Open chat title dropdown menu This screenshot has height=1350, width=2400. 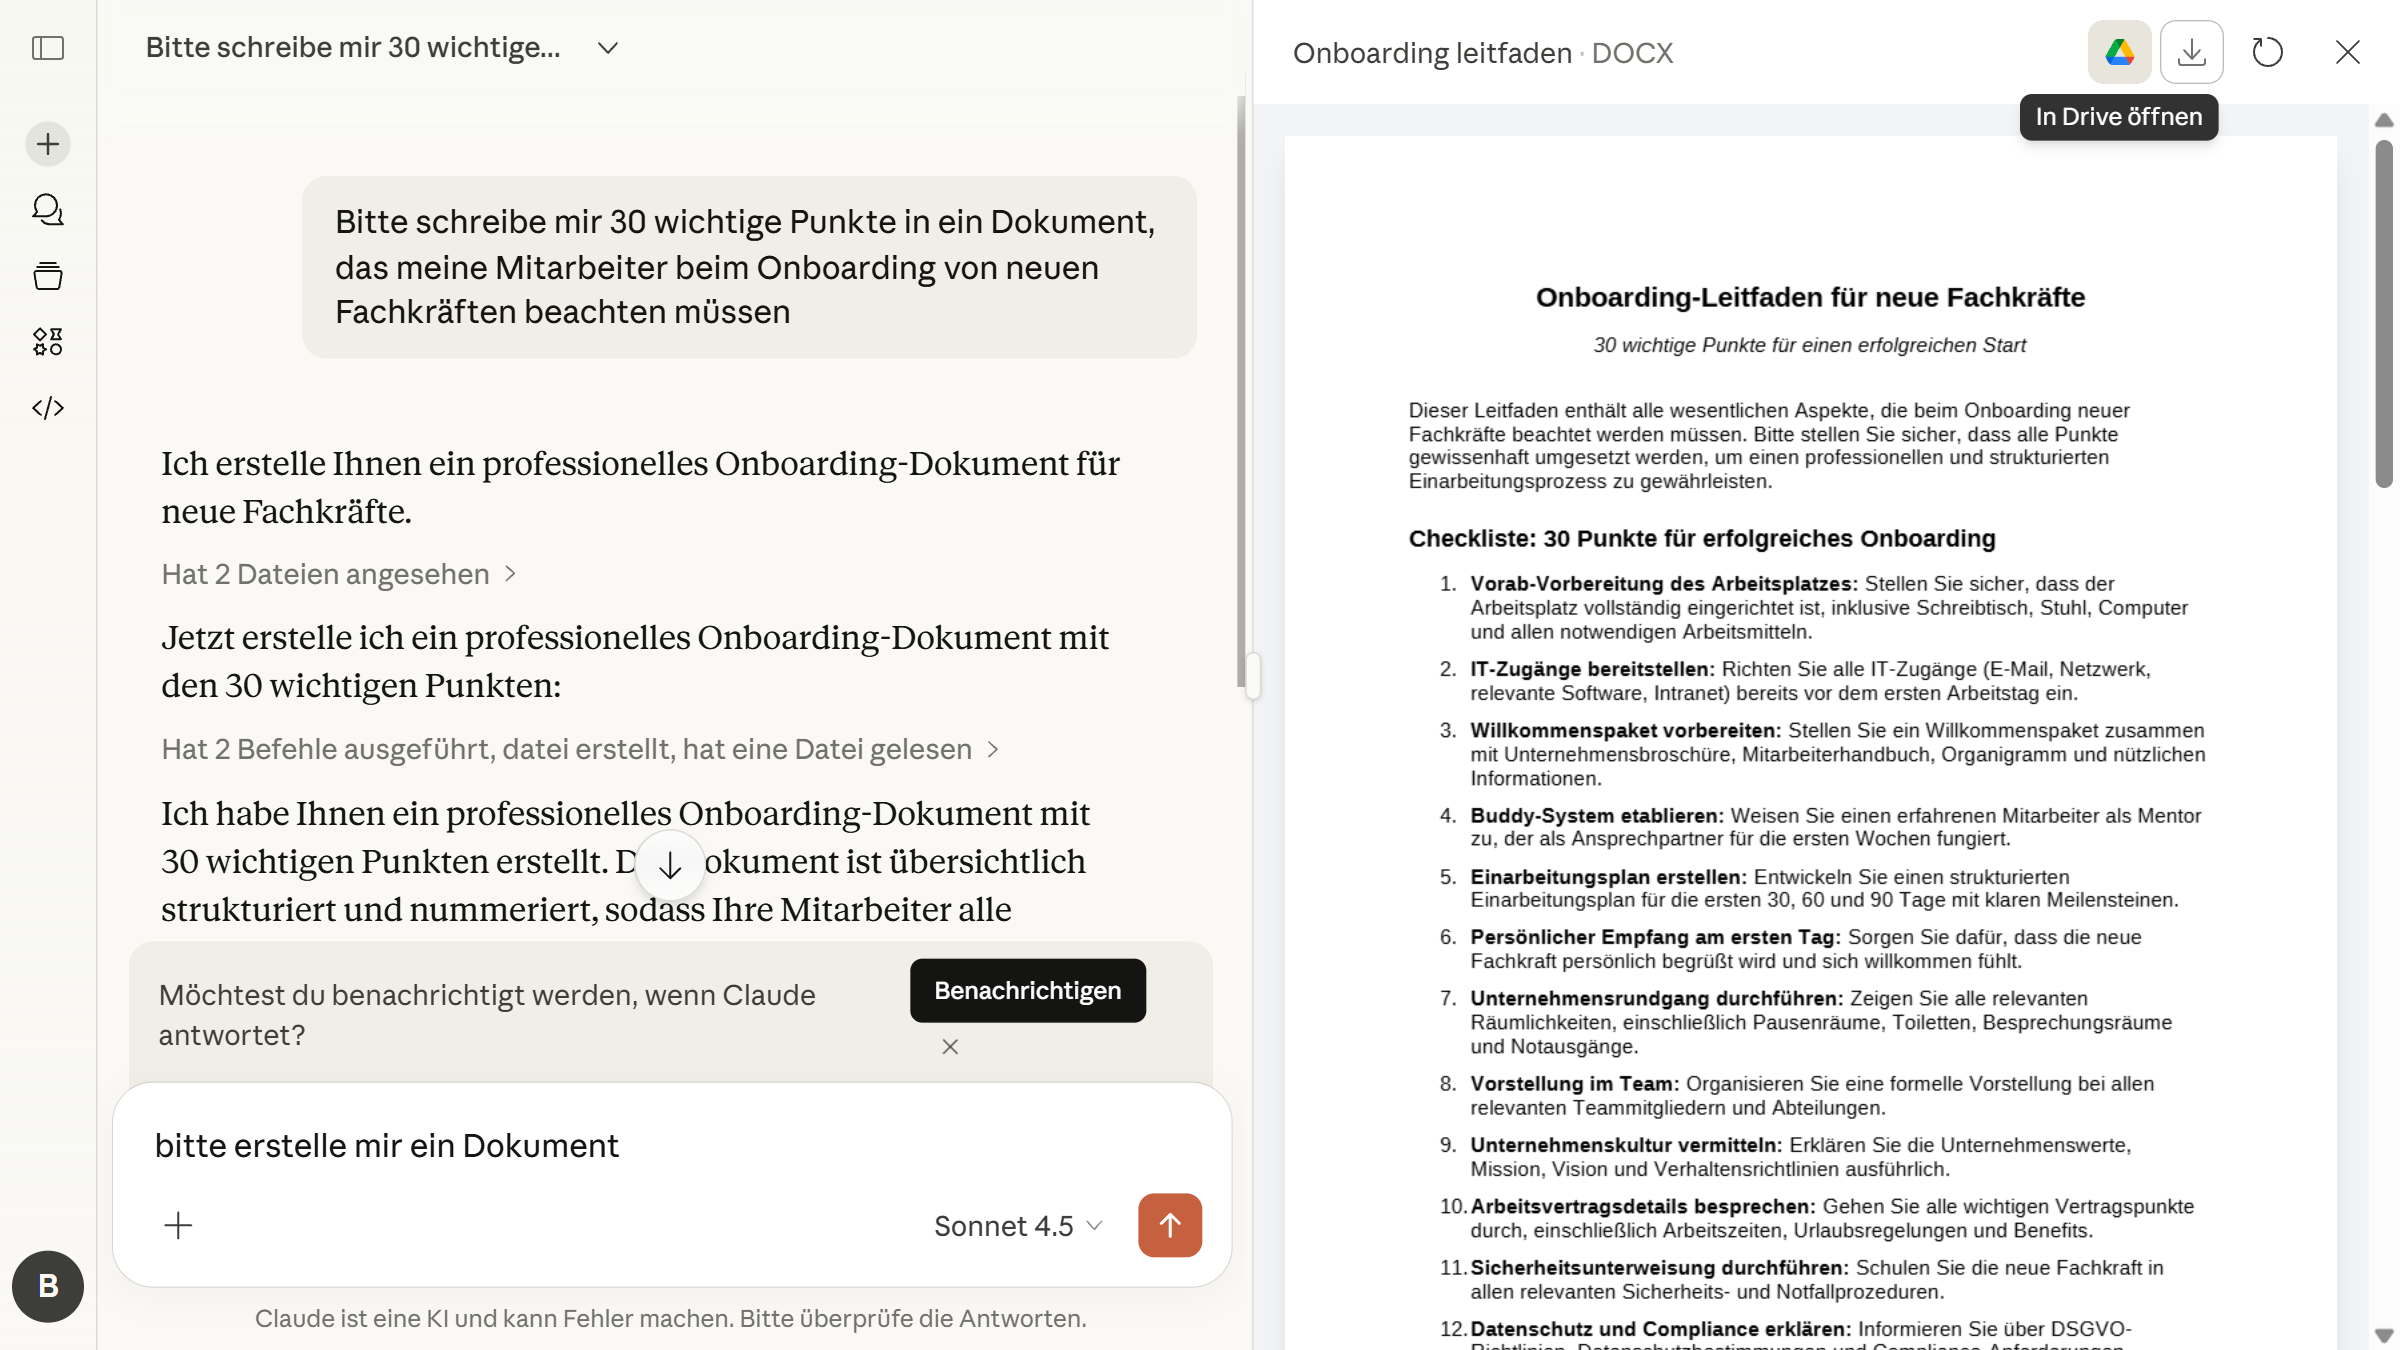tap(608, 48)
